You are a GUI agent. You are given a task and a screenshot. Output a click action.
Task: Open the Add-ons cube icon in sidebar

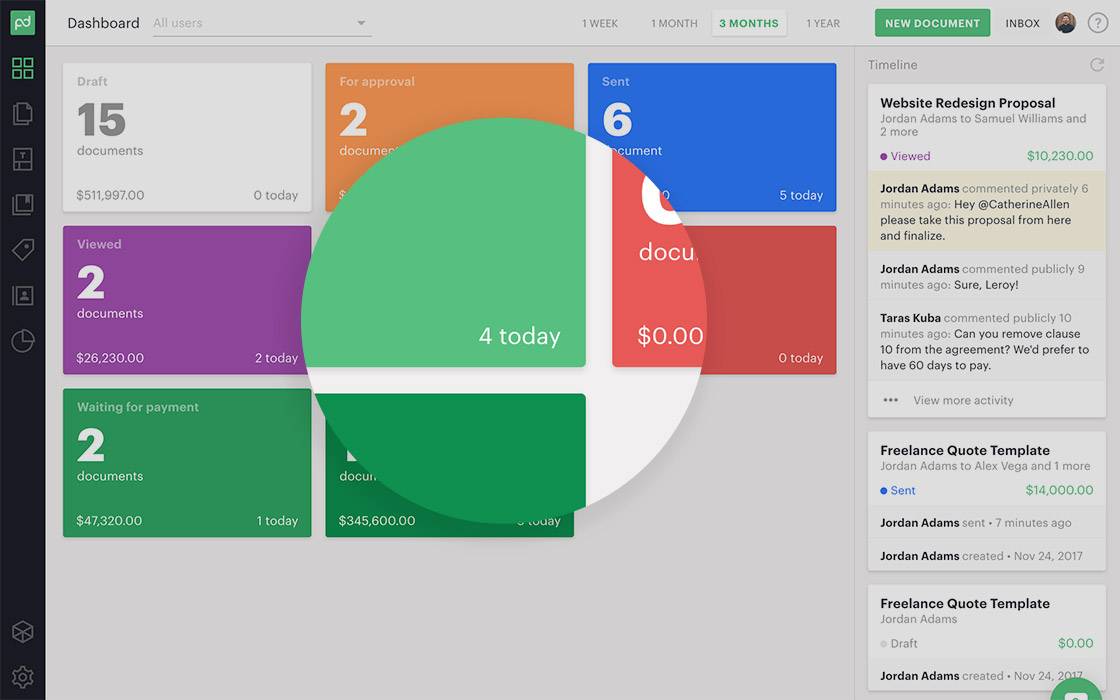coord(23,631)
